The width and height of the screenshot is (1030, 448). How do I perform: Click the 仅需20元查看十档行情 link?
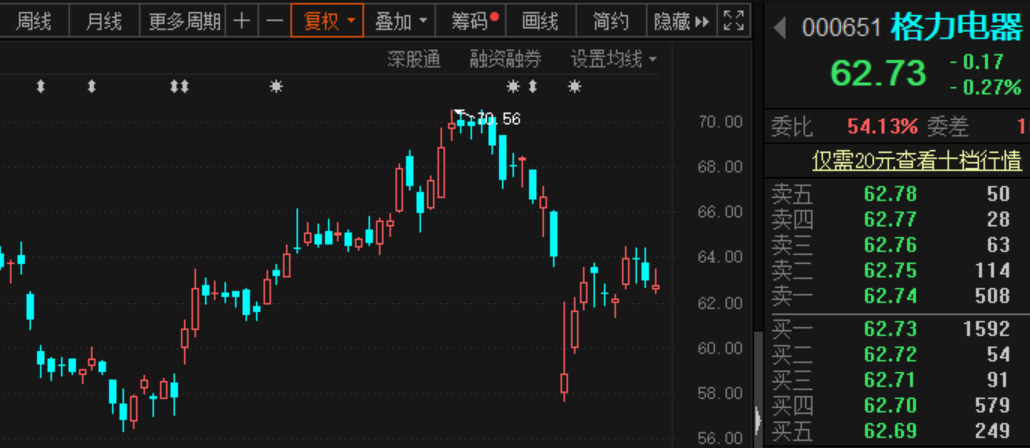917,160
